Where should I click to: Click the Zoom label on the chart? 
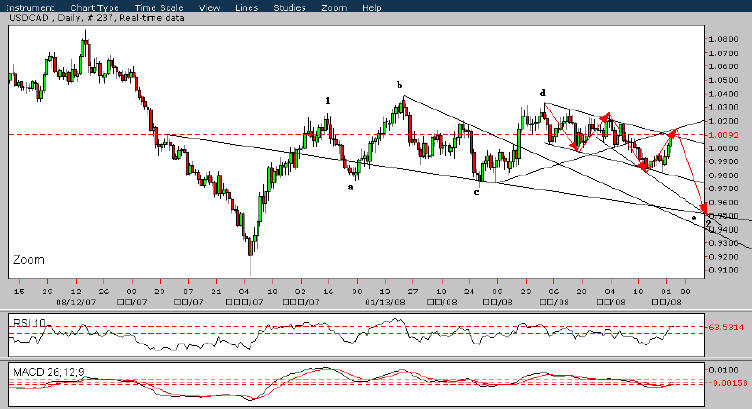click(x=29, y=260)
